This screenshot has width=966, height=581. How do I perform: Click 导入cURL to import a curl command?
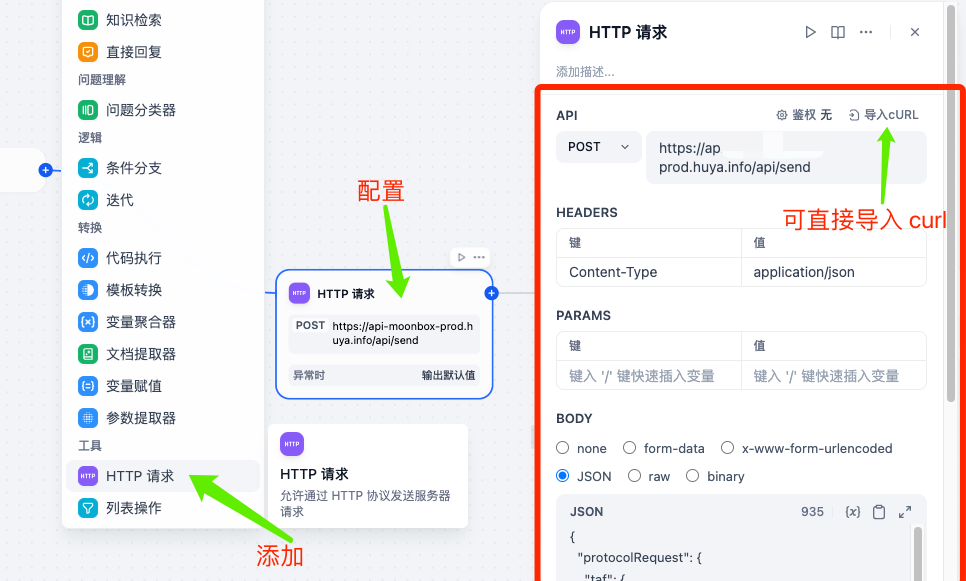coord(883,115)
